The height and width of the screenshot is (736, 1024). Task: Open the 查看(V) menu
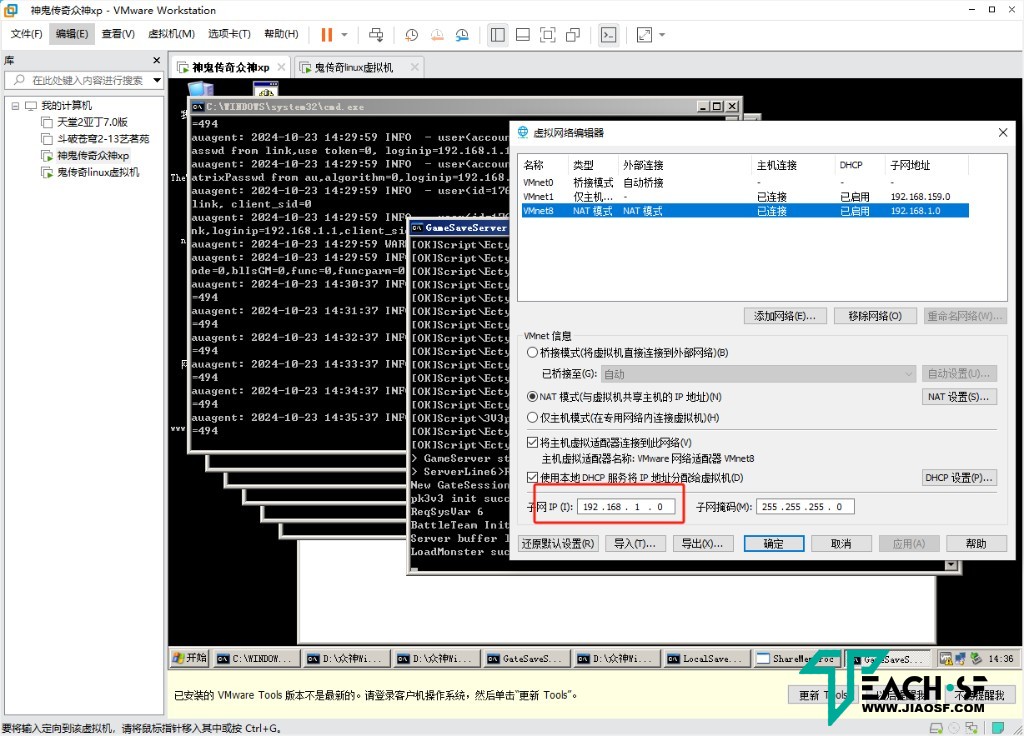point(118,34)
